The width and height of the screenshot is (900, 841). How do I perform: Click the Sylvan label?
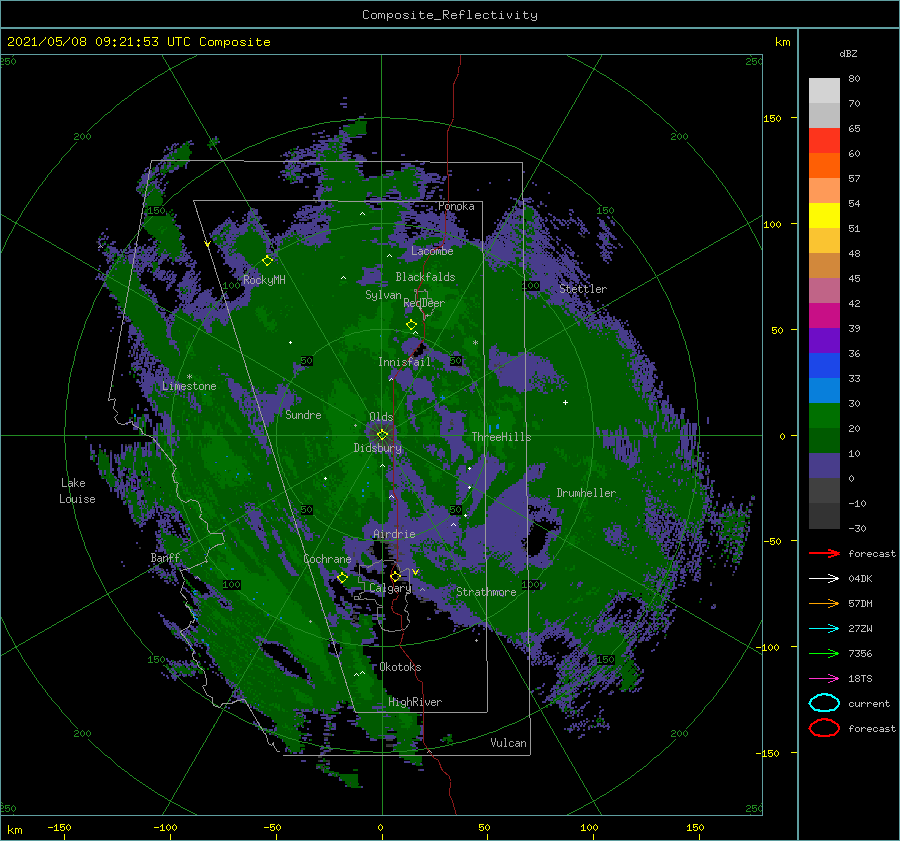click(x=383, y=295)
